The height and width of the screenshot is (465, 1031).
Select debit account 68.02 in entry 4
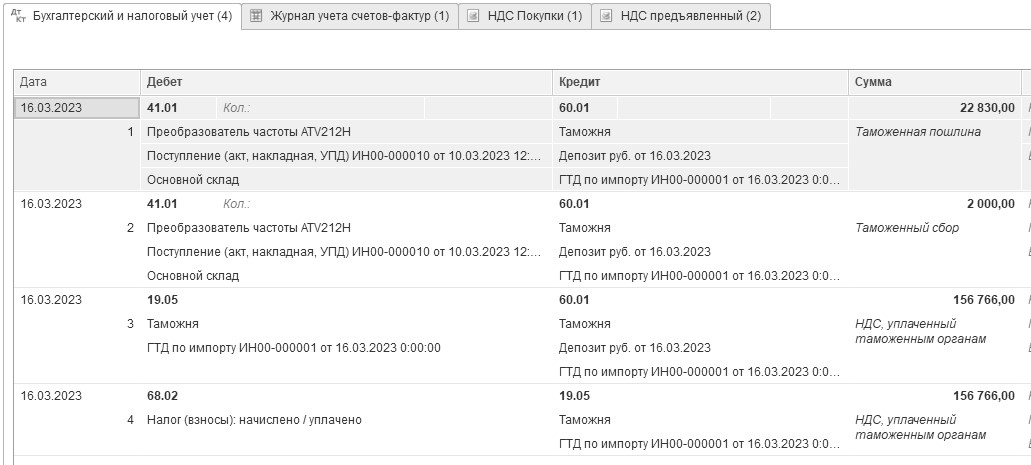161,395
